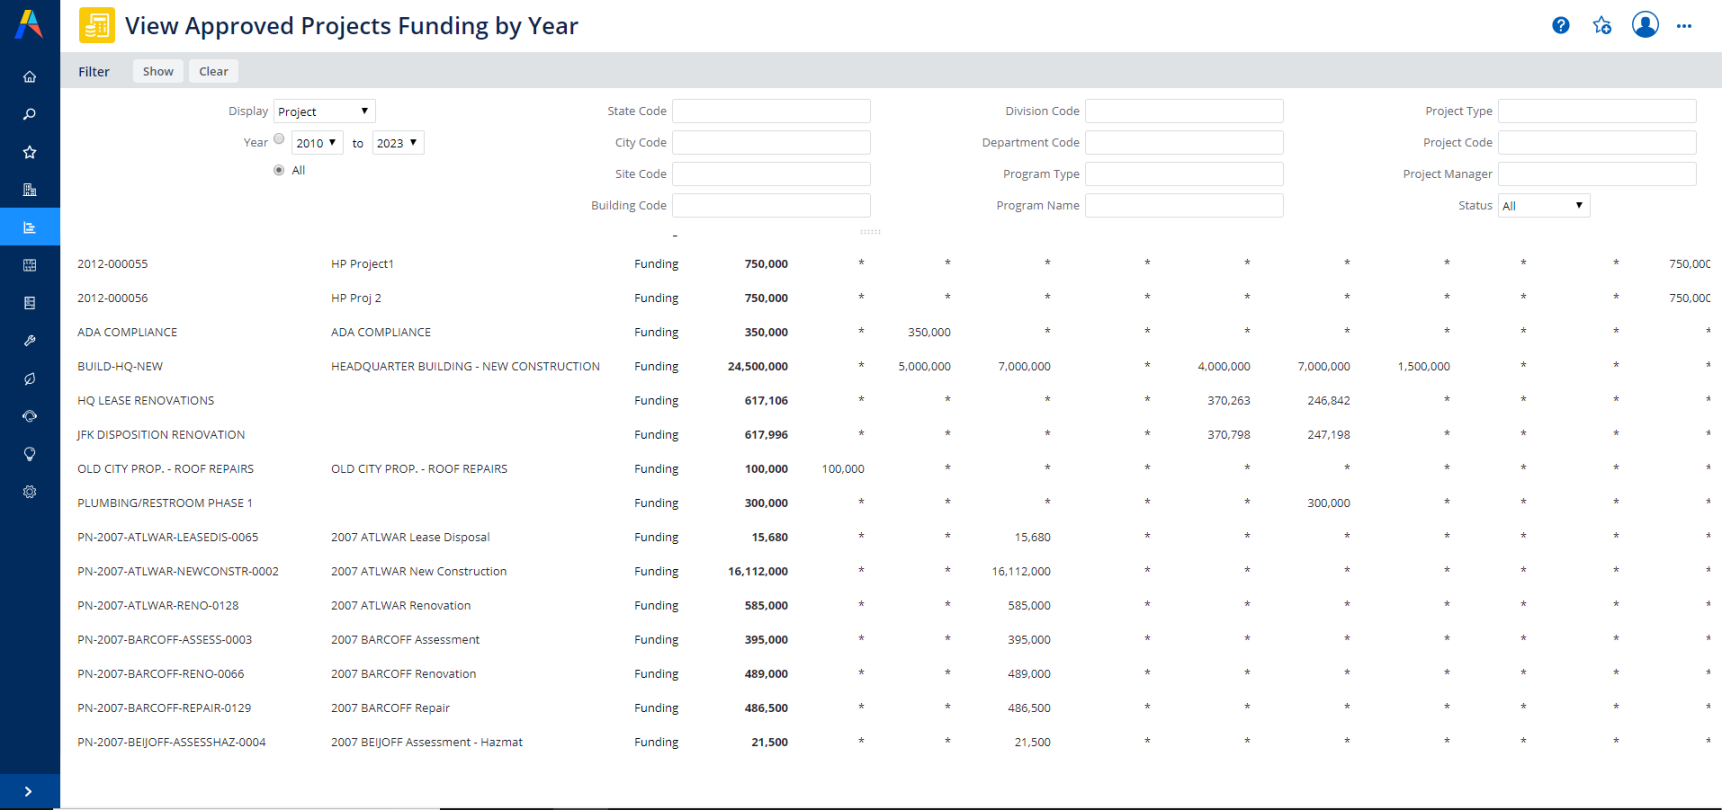Click the lightbulb icon in sidebar
The width and height of the screenshot is (1723, 811).
[30, 454]
